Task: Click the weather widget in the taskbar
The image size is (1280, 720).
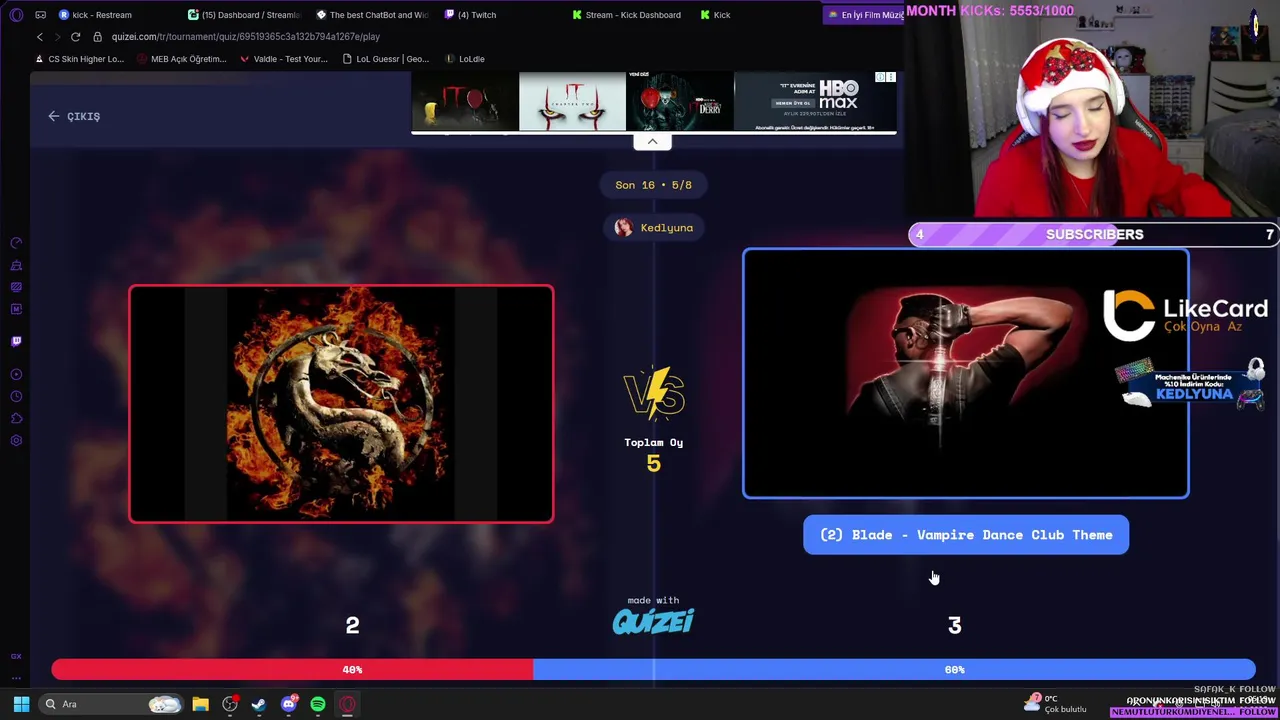Action: pyautogui.click(x=1055, y=704)
